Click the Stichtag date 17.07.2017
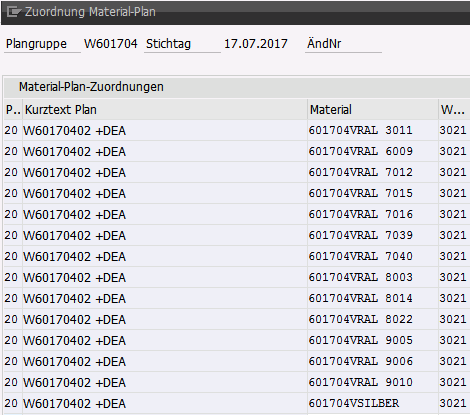The width and height of the screenshot is (470, 415). click(256, 44)
